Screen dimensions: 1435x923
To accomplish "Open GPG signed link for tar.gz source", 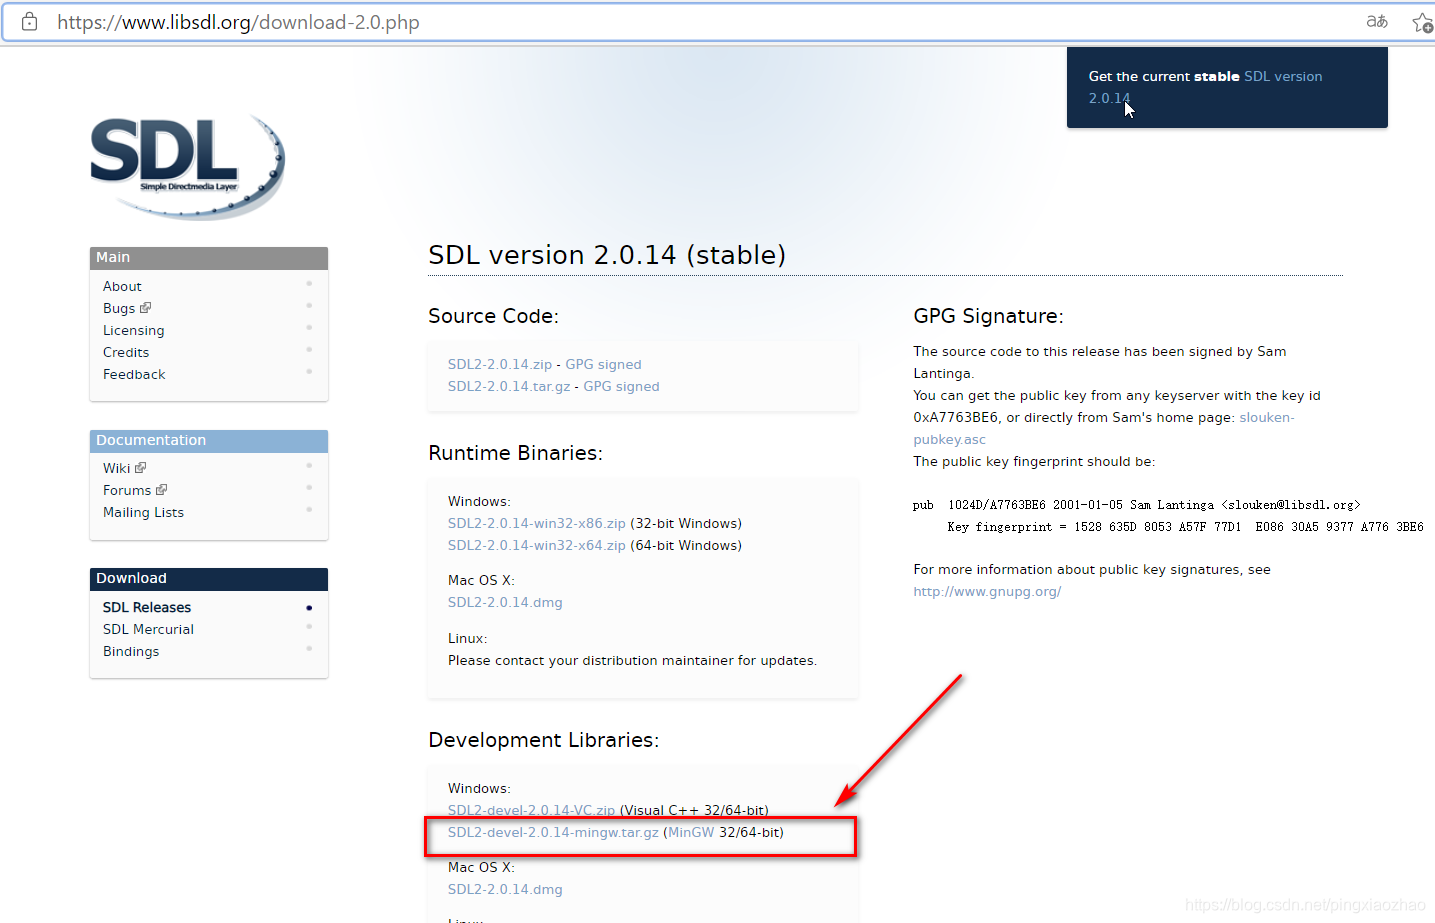I will click(621, 386).
